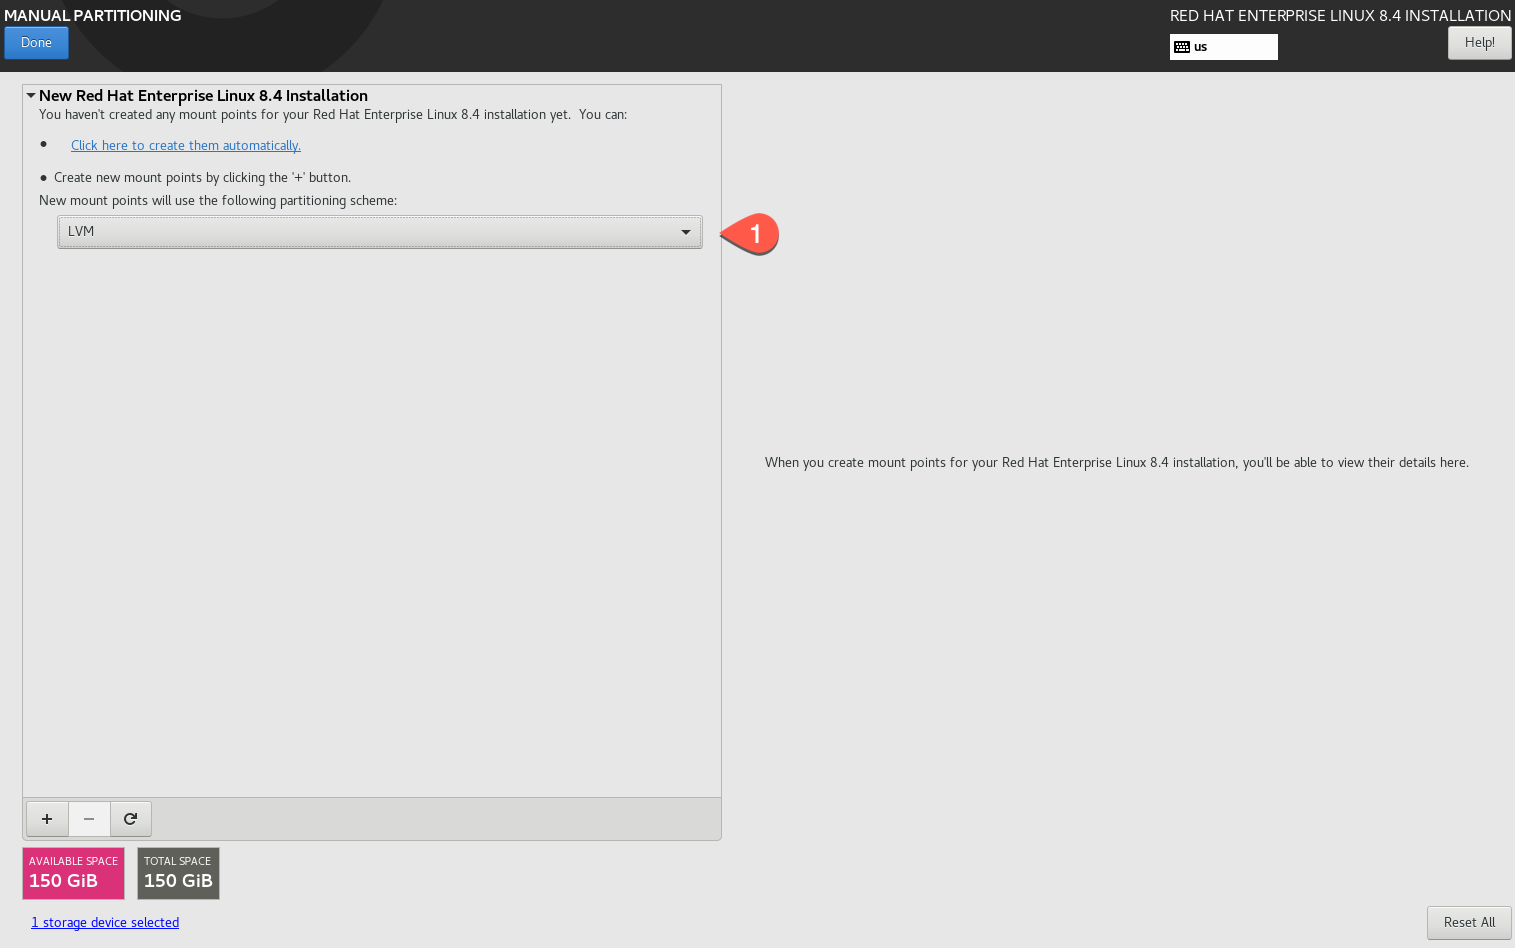Screen dimensions: 1515x948
Task: Click the TOTAL SPACE 150 GiB box
Action: pyautogui.click(x=178, y=873)
